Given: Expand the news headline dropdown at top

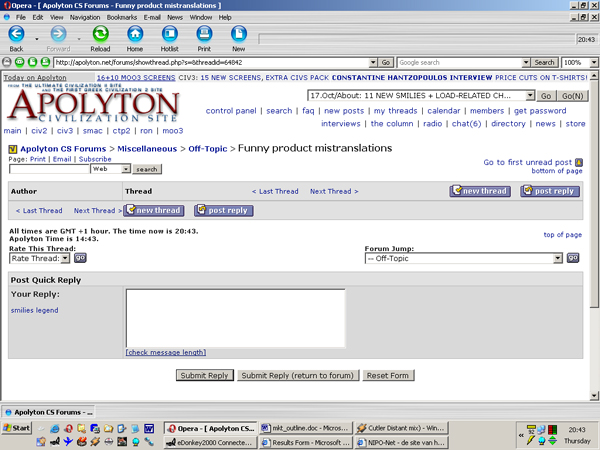Looking at the screenshot, I should click(x=530, y=95).
